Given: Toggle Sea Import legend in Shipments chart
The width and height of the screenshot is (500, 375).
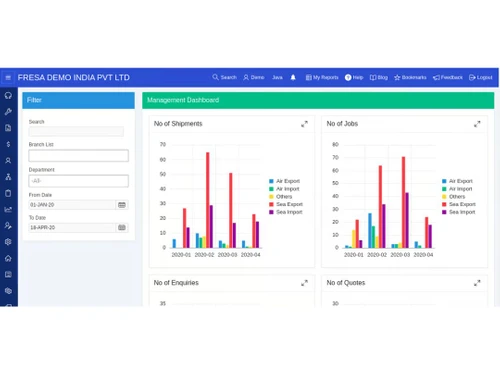Looking at the screenshot, I should click(x=286, y=212).
